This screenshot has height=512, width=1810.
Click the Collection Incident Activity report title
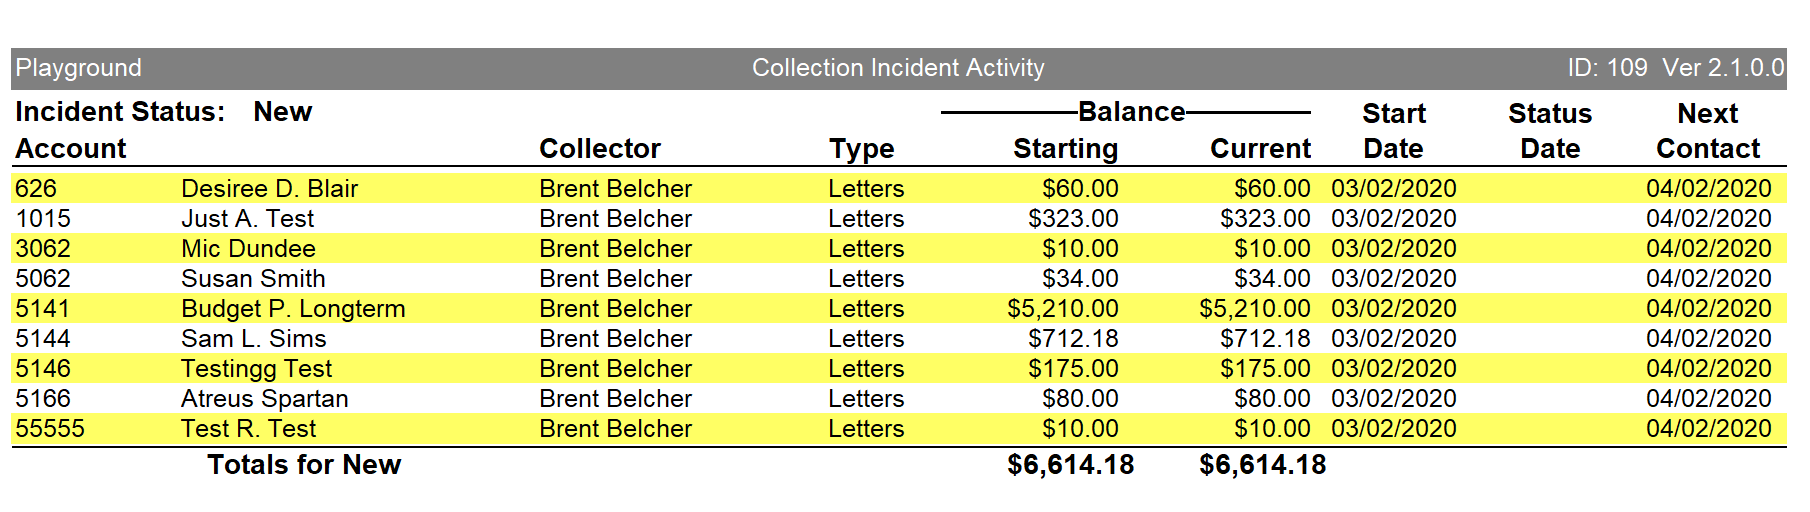898,68
